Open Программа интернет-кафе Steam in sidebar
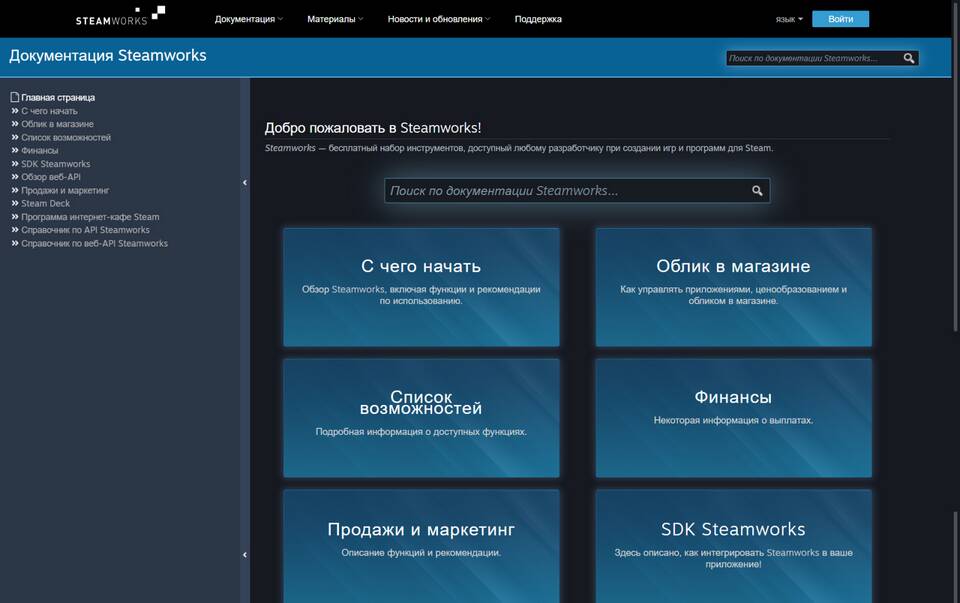The height and width of the screenshot is (603, 960). [90, 217]
